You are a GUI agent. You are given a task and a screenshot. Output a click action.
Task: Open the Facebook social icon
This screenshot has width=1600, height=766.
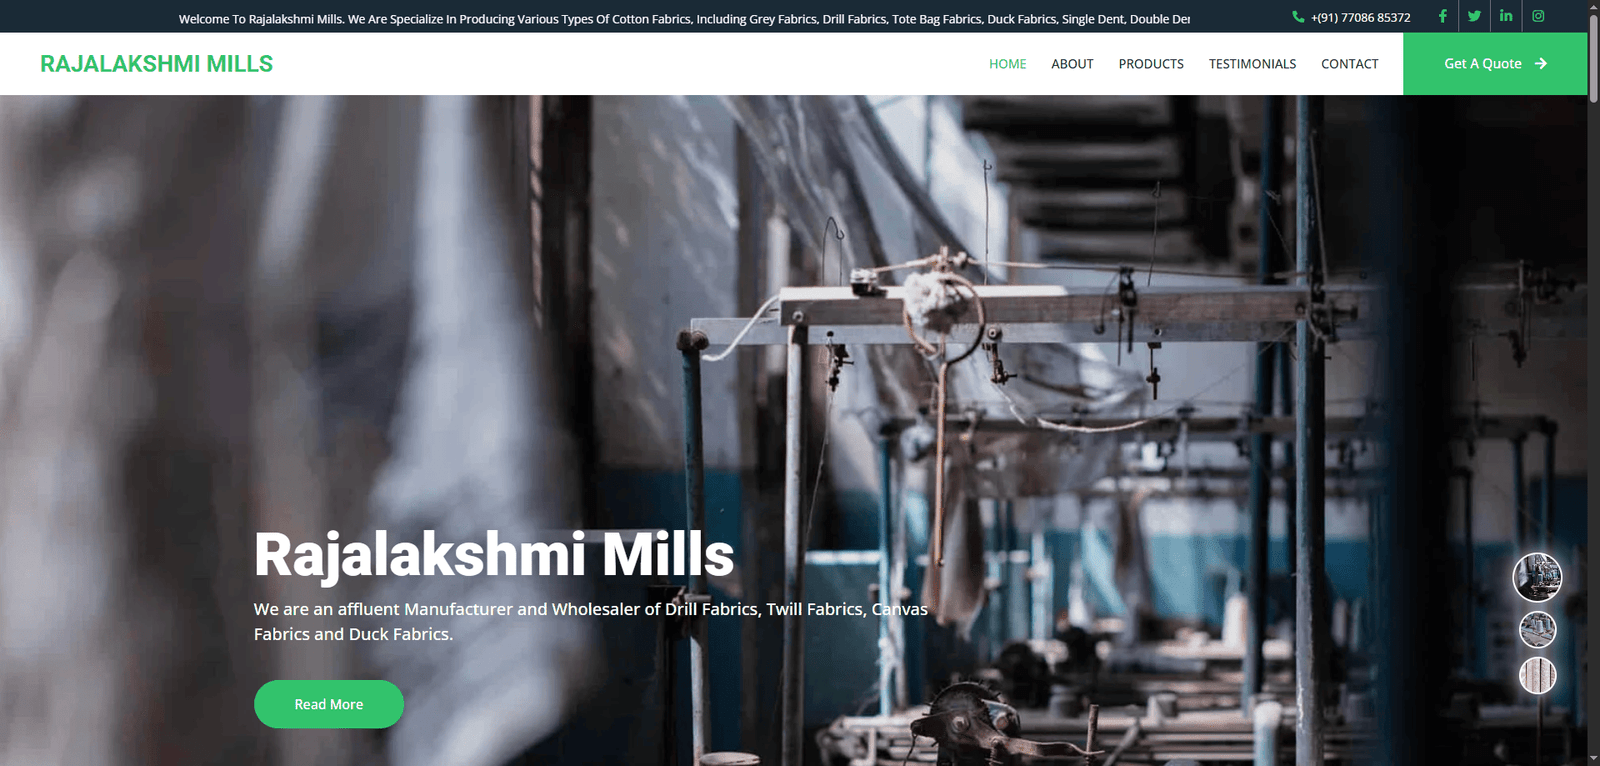pos(1442,16)
